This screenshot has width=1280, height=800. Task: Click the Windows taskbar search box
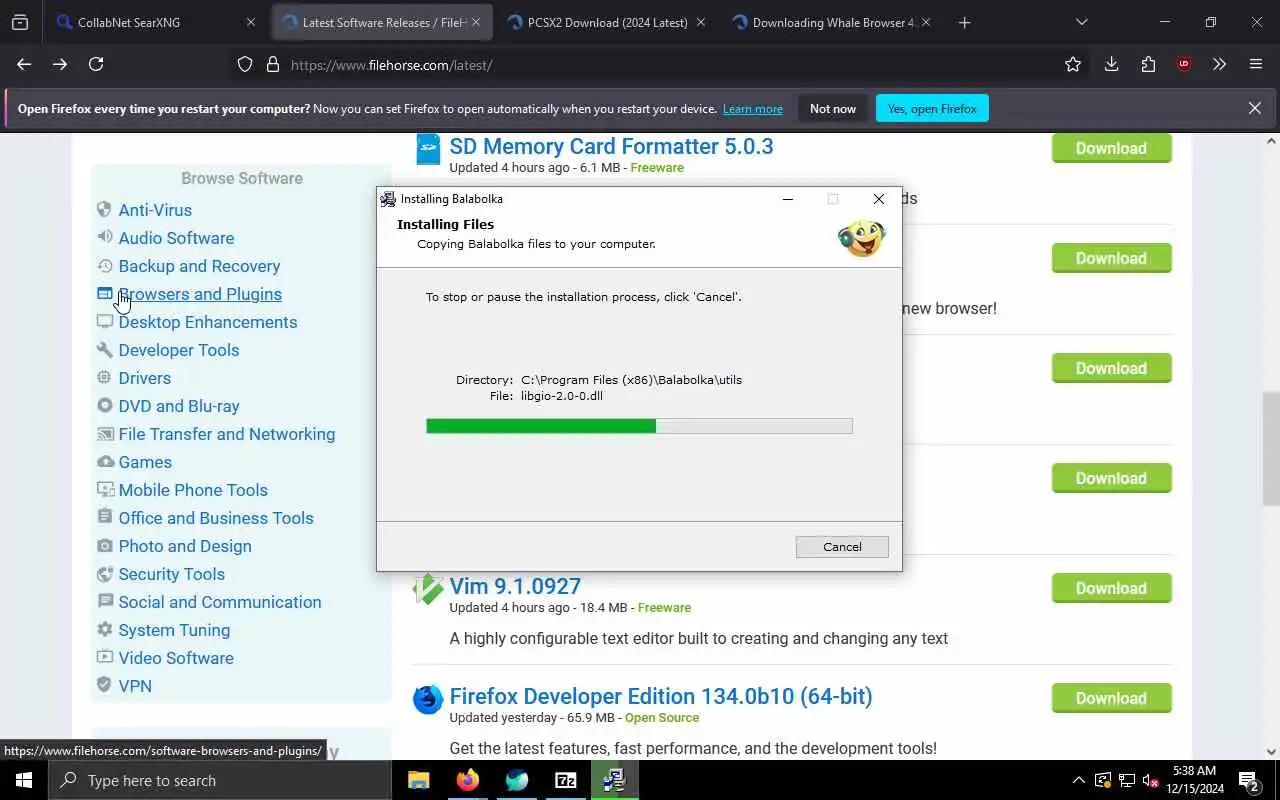220,780
